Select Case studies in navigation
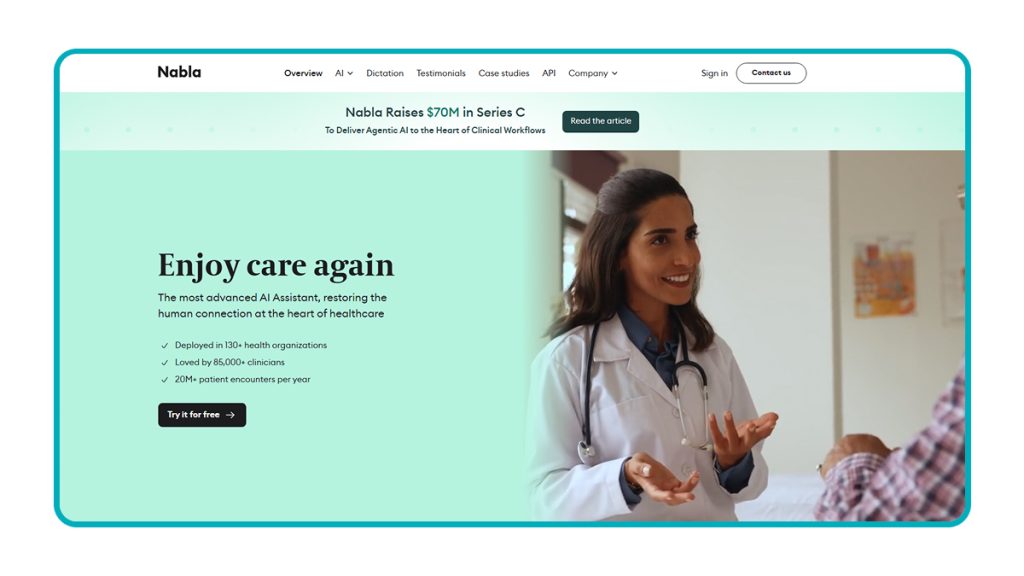The height and width of the screenshot is (576, 1024). 504,73
